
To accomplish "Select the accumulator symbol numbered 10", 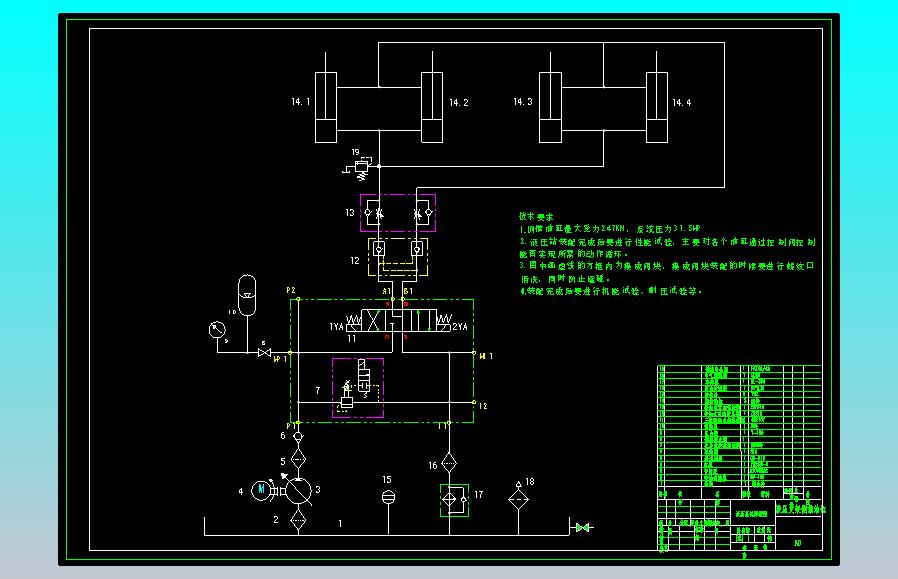I will pos(247,296).
